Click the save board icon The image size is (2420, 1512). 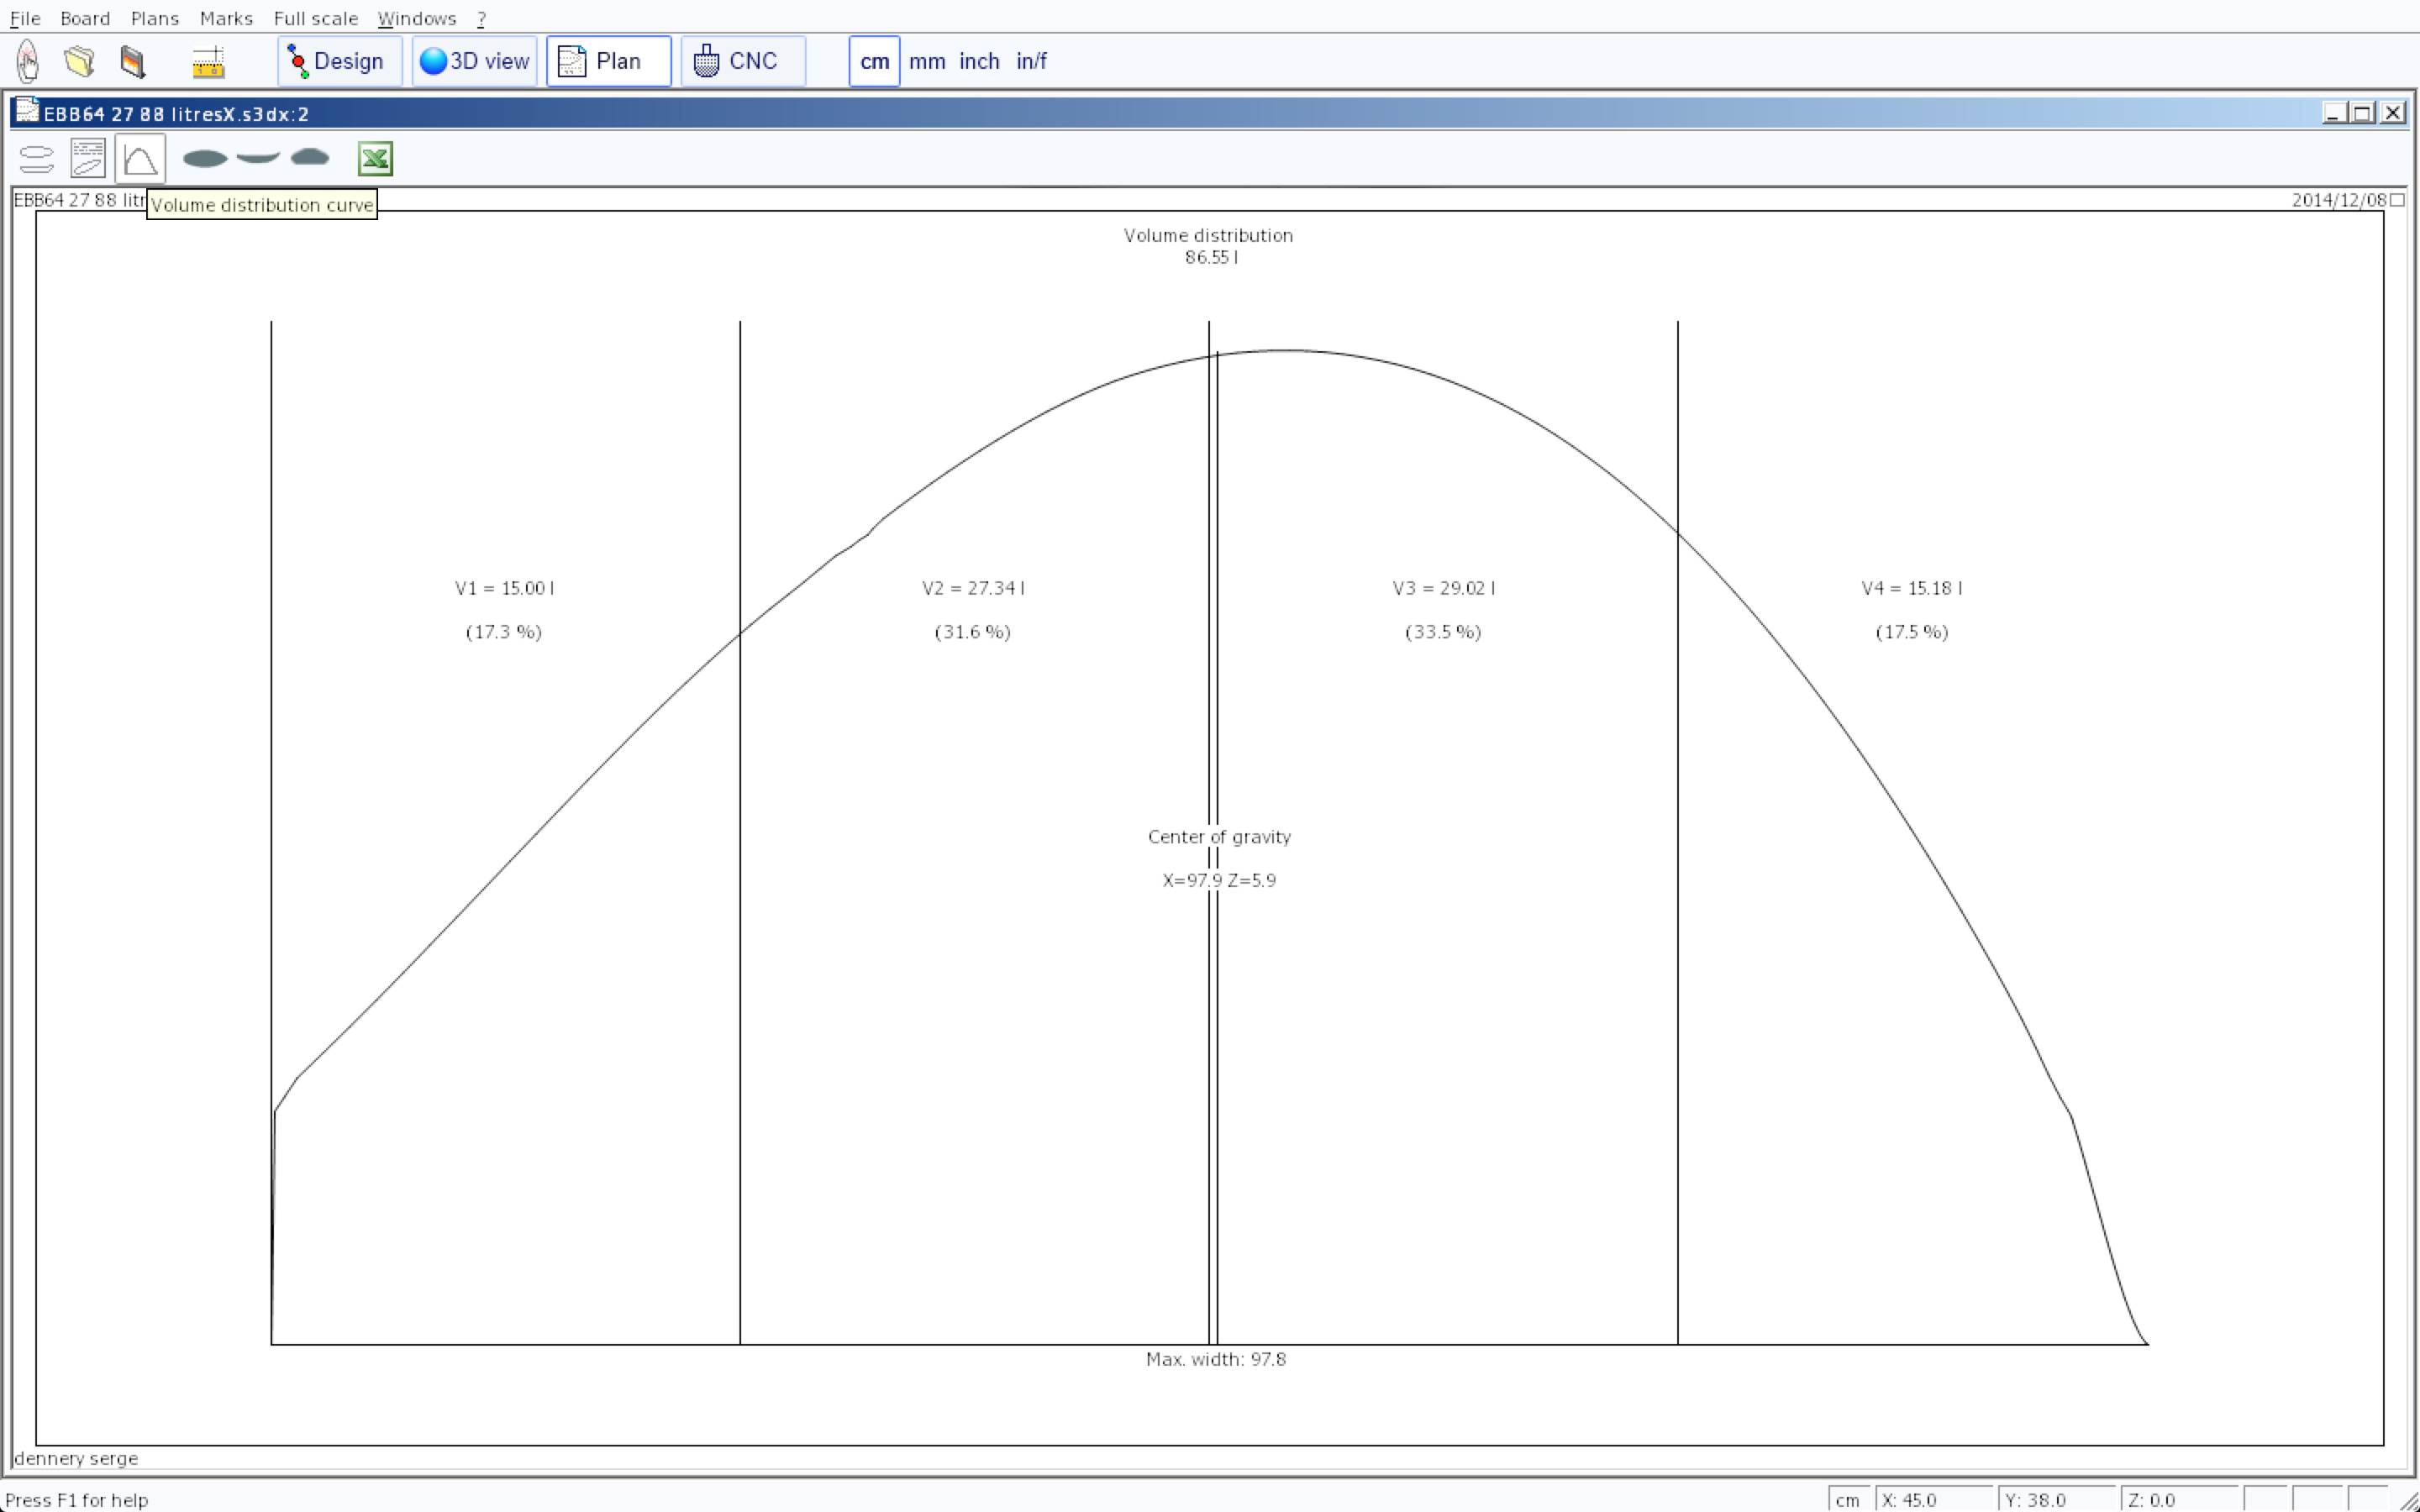tap(132, 61)
